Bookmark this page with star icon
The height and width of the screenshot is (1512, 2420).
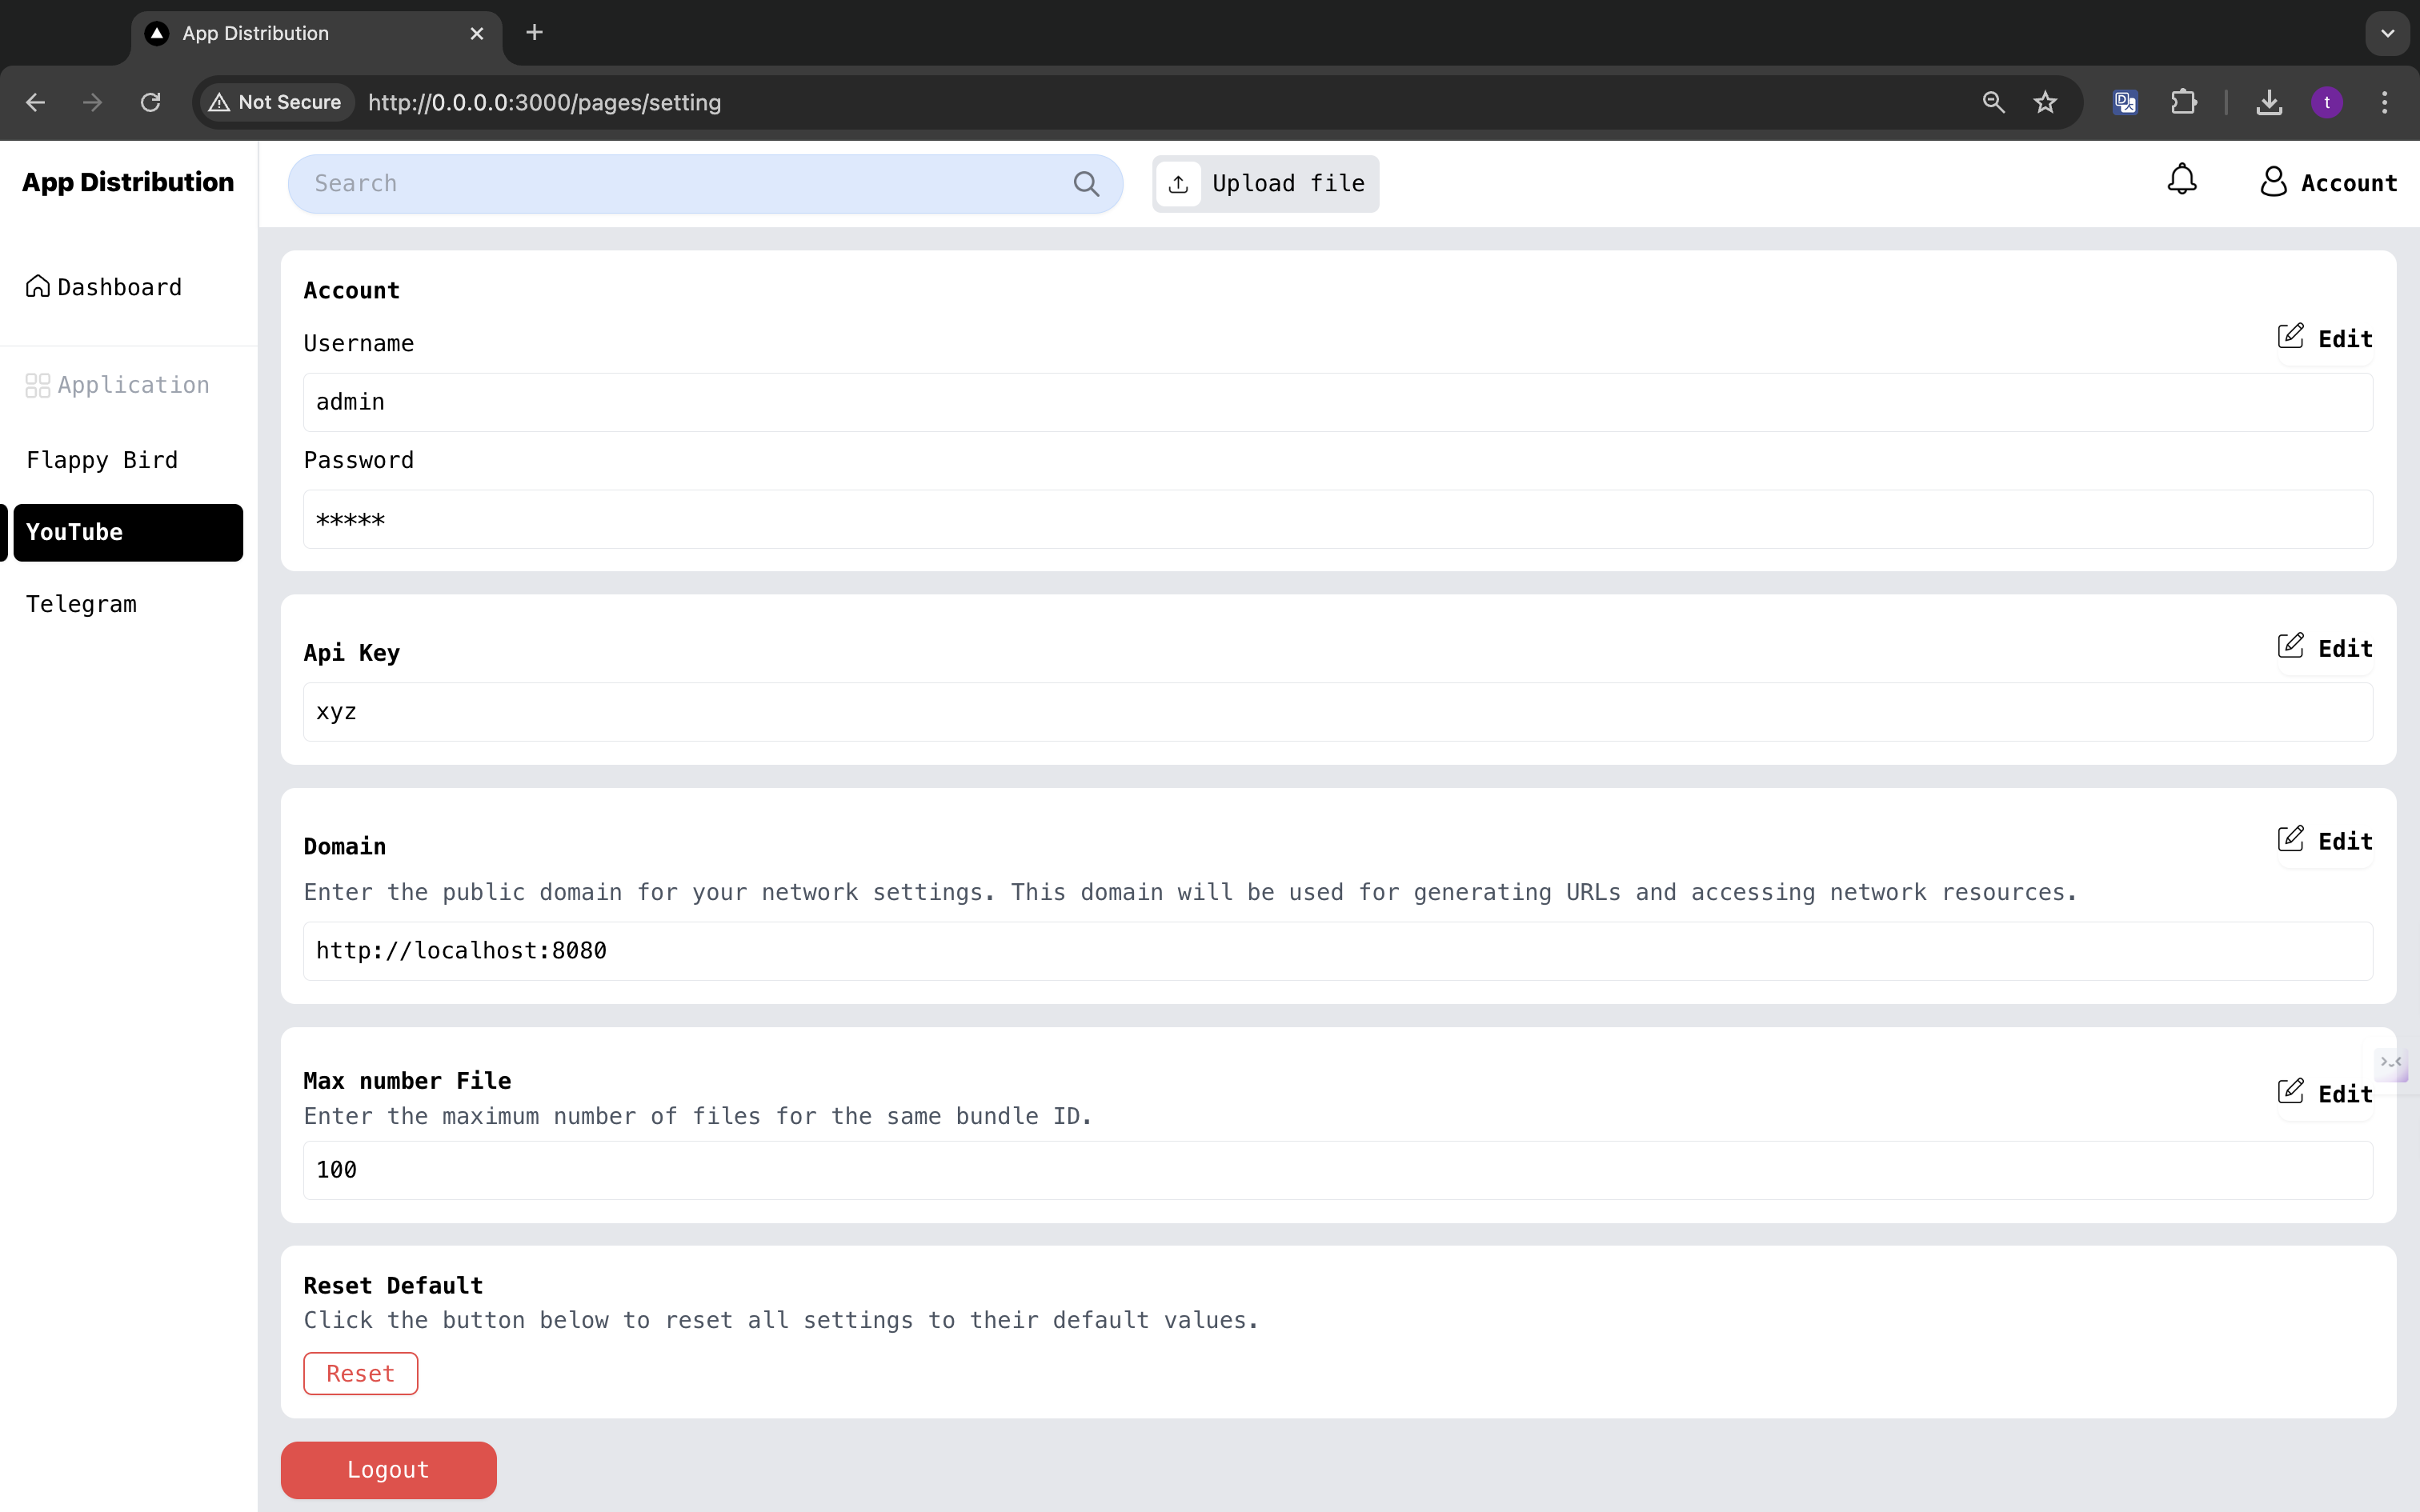point(2045,102)
